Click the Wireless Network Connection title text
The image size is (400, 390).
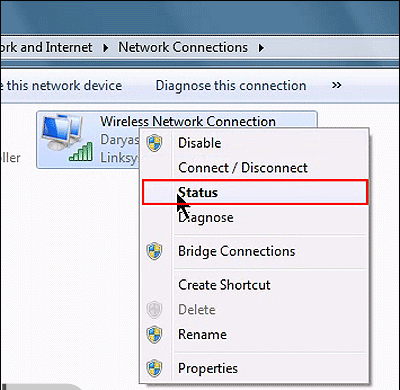coord(188,121)
